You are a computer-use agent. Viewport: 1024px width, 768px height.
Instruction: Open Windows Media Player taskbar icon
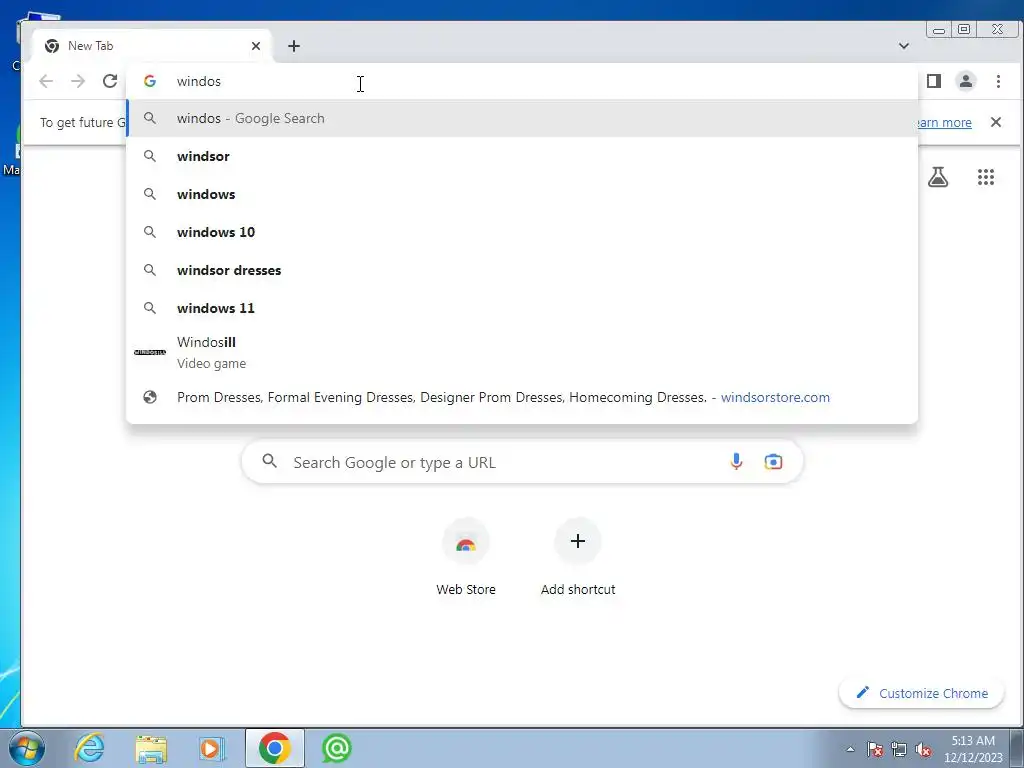pyautogui.click(x=212, y=748)
